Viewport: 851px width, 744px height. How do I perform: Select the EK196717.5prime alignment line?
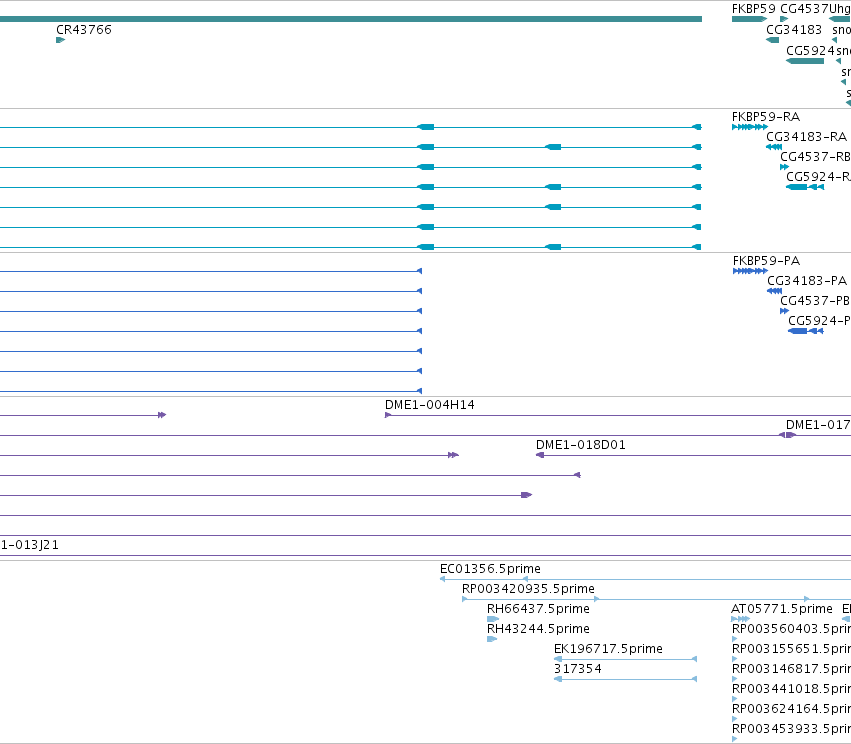click(625, 659)
